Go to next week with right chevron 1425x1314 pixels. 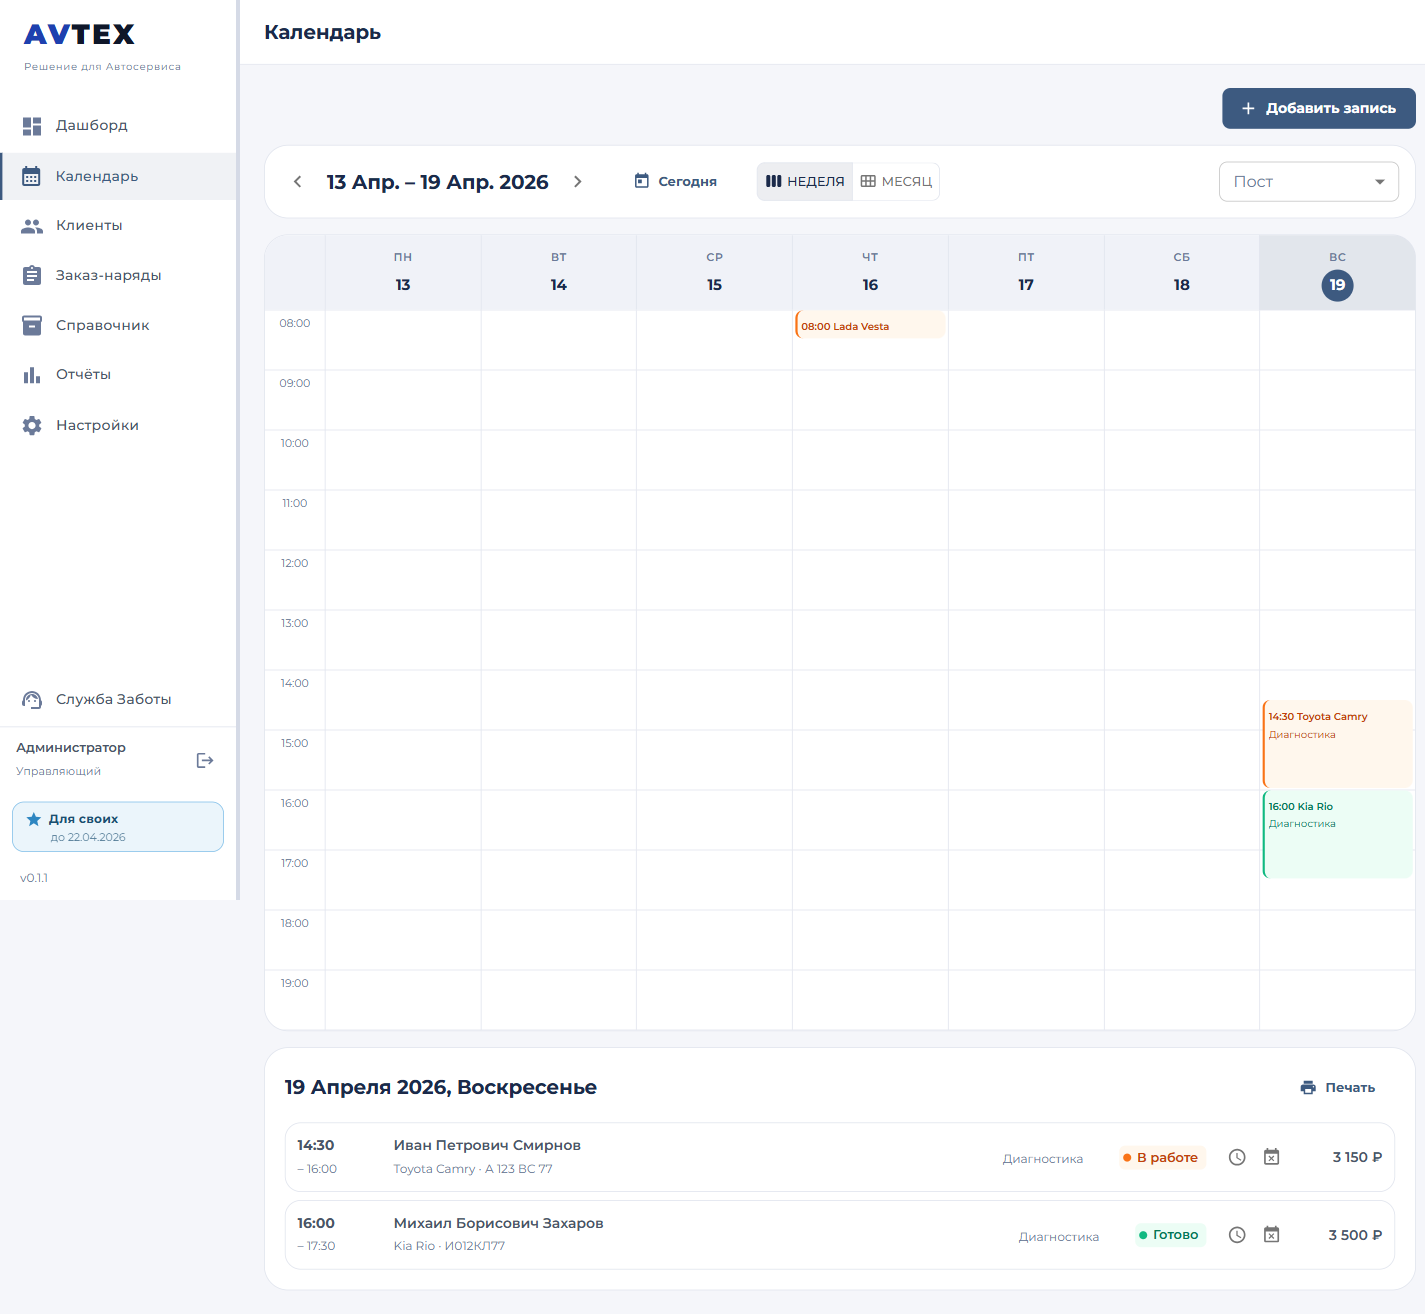click(577, 181)
